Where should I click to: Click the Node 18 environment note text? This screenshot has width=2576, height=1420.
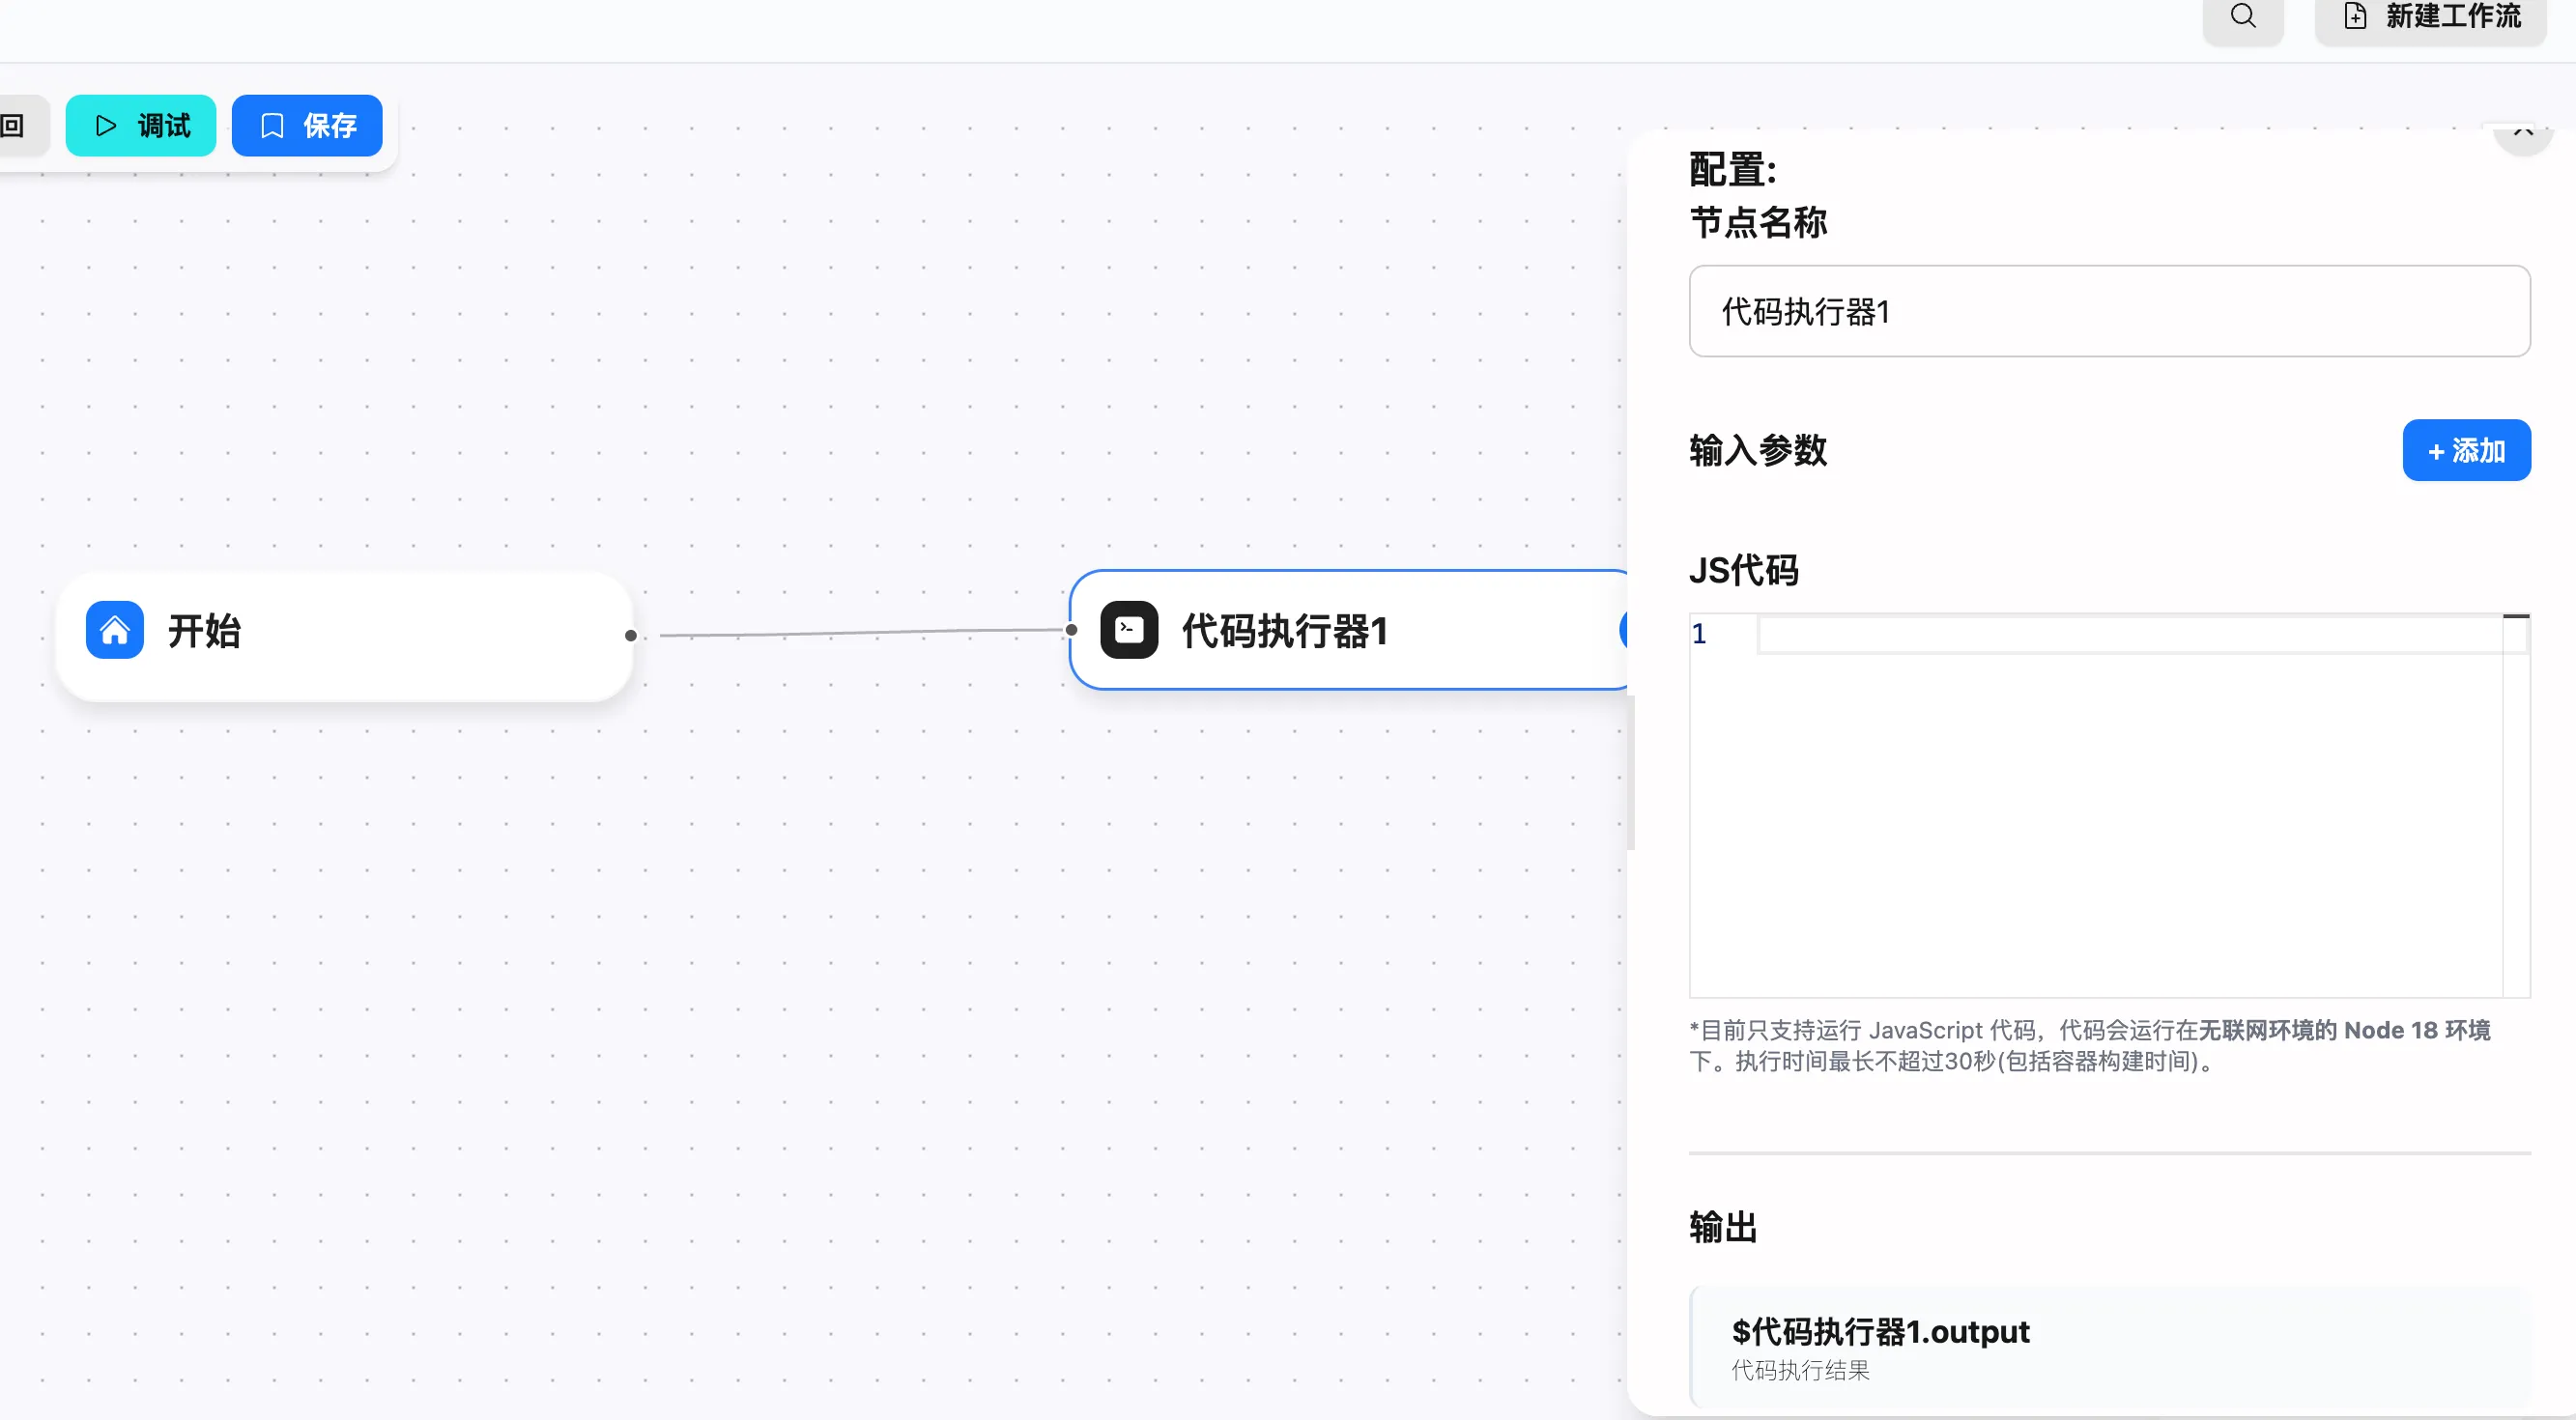(2089, 1045)
